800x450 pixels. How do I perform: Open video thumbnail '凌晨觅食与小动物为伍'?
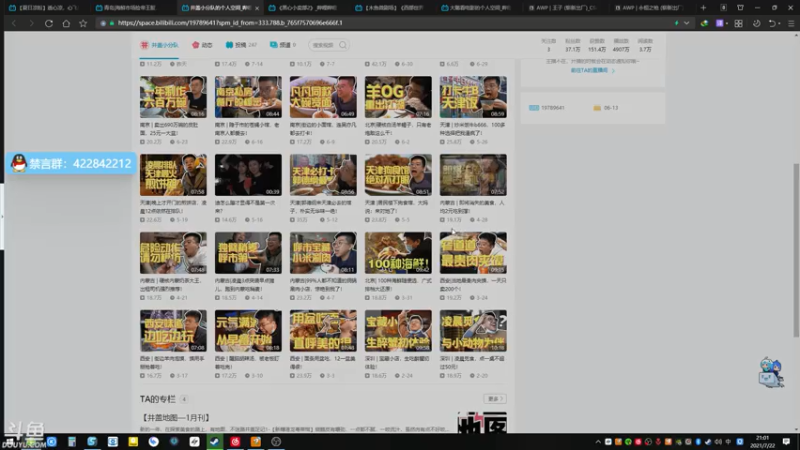(x=473, y=331)
